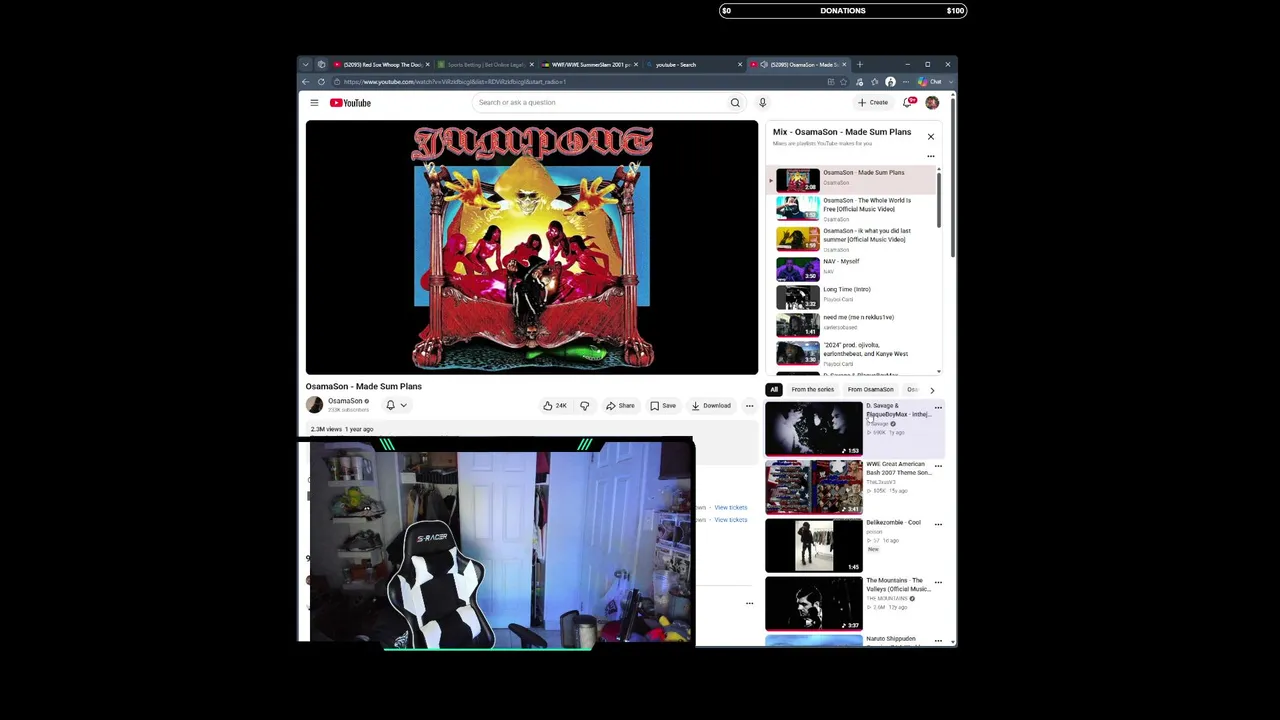Viewport: 1280px width, 720px height.
Task: Download the video
Action: (711, 405)
